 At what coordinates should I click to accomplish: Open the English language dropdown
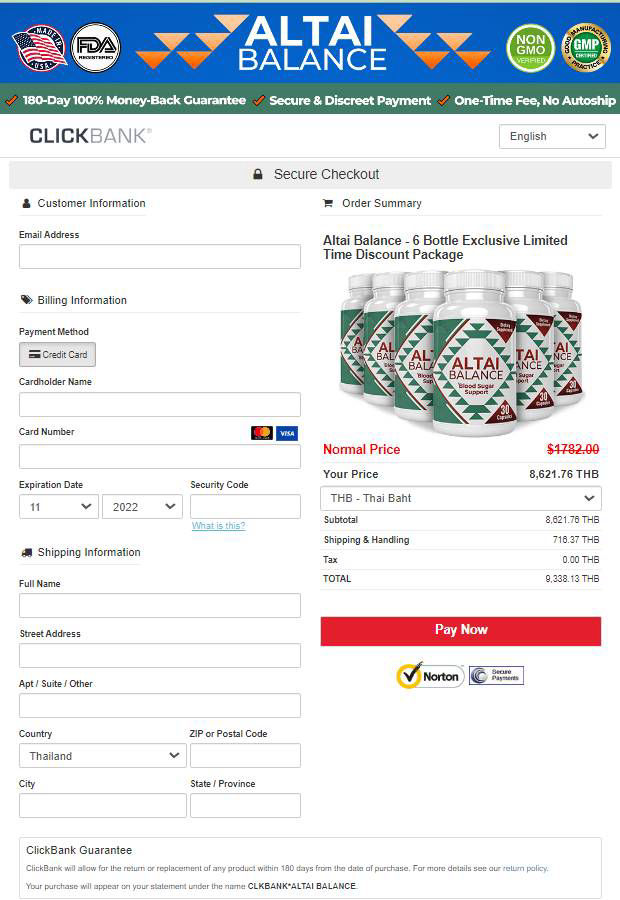552,135
